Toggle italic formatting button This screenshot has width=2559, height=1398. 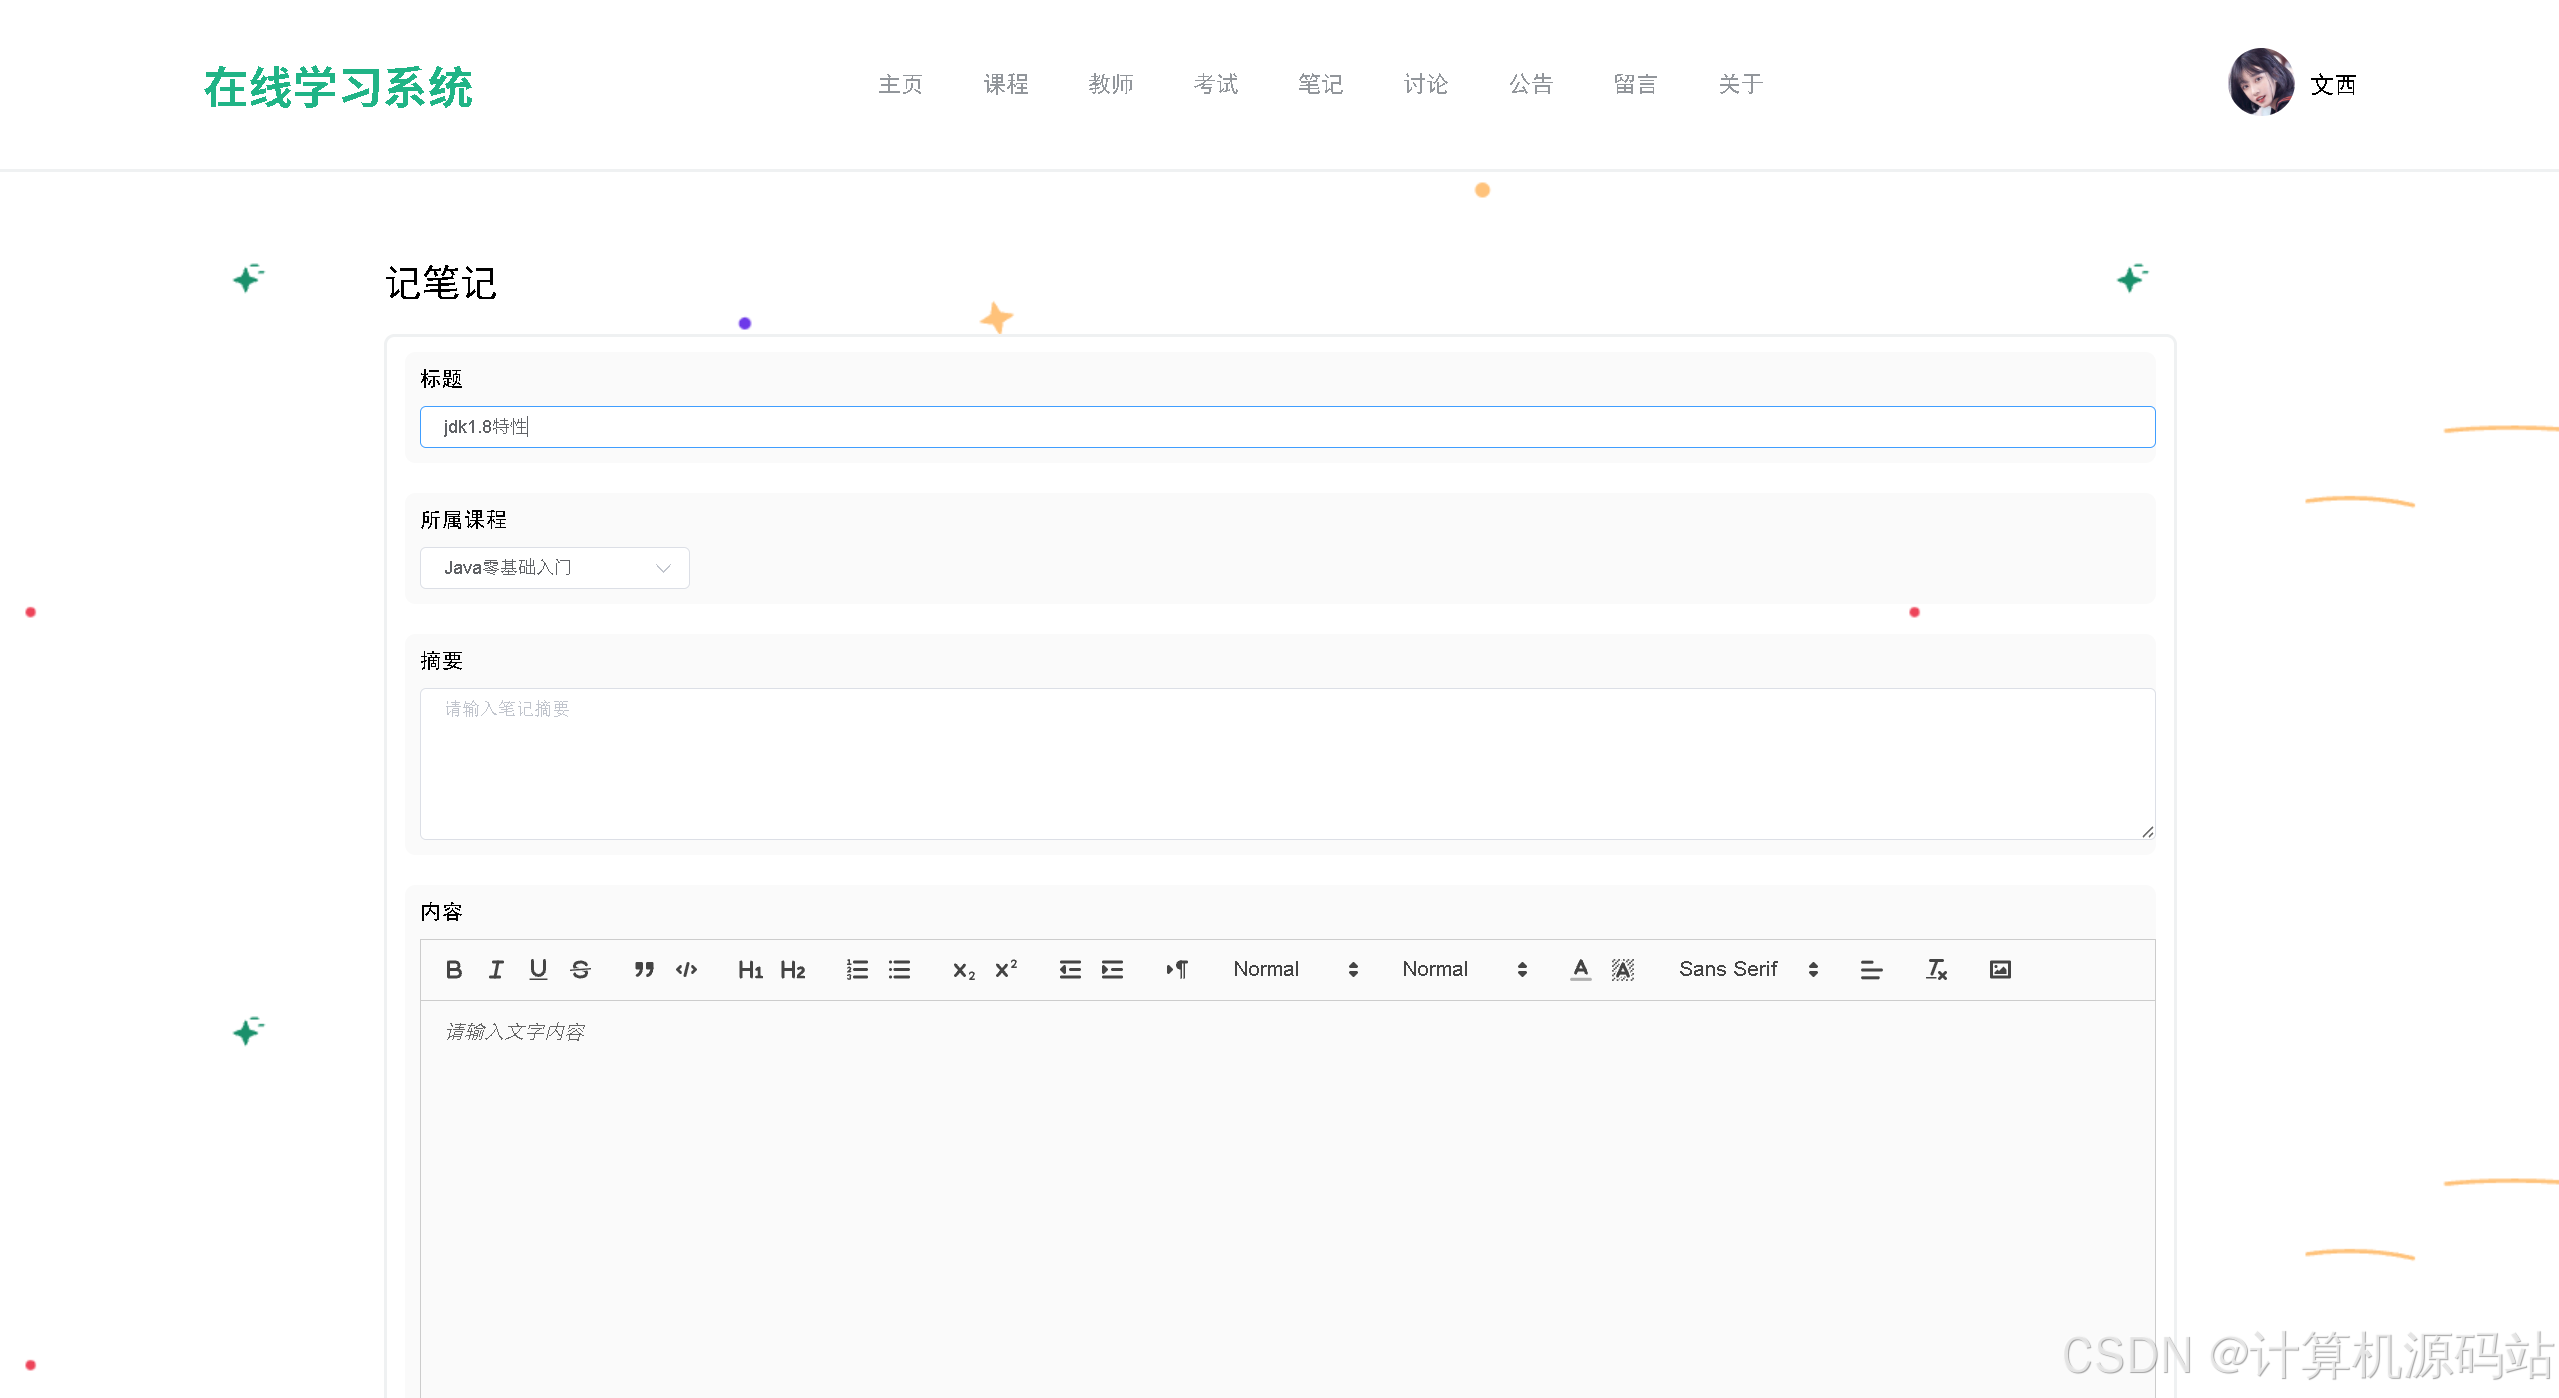tap(496, 969)
